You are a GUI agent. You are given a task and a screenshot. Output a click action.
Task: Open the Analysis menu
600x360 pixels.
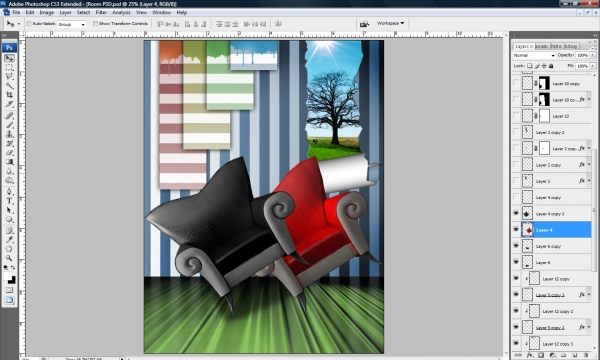pos(121,13)
